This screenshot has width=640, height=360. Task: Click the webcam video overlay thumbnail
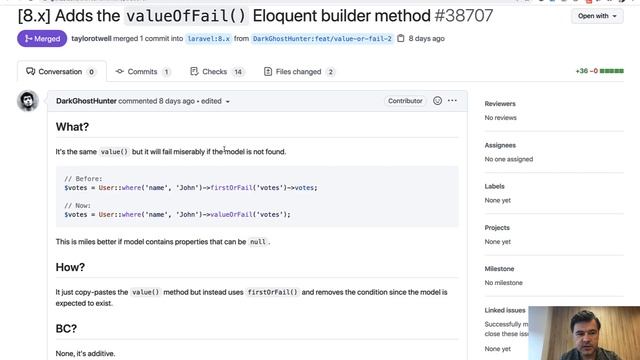(x=584, y=333)
